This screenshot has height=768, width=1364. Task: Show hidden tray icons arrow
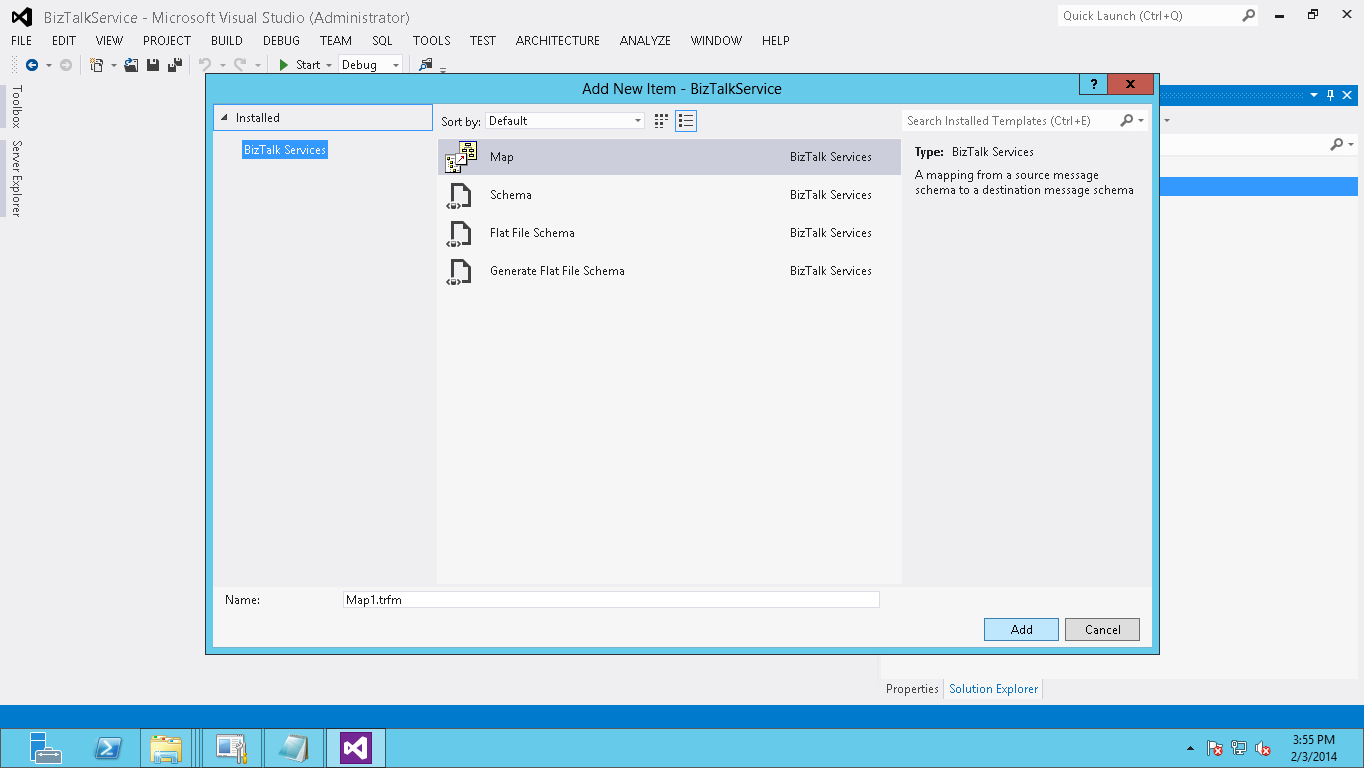(x=1190, y=748)
